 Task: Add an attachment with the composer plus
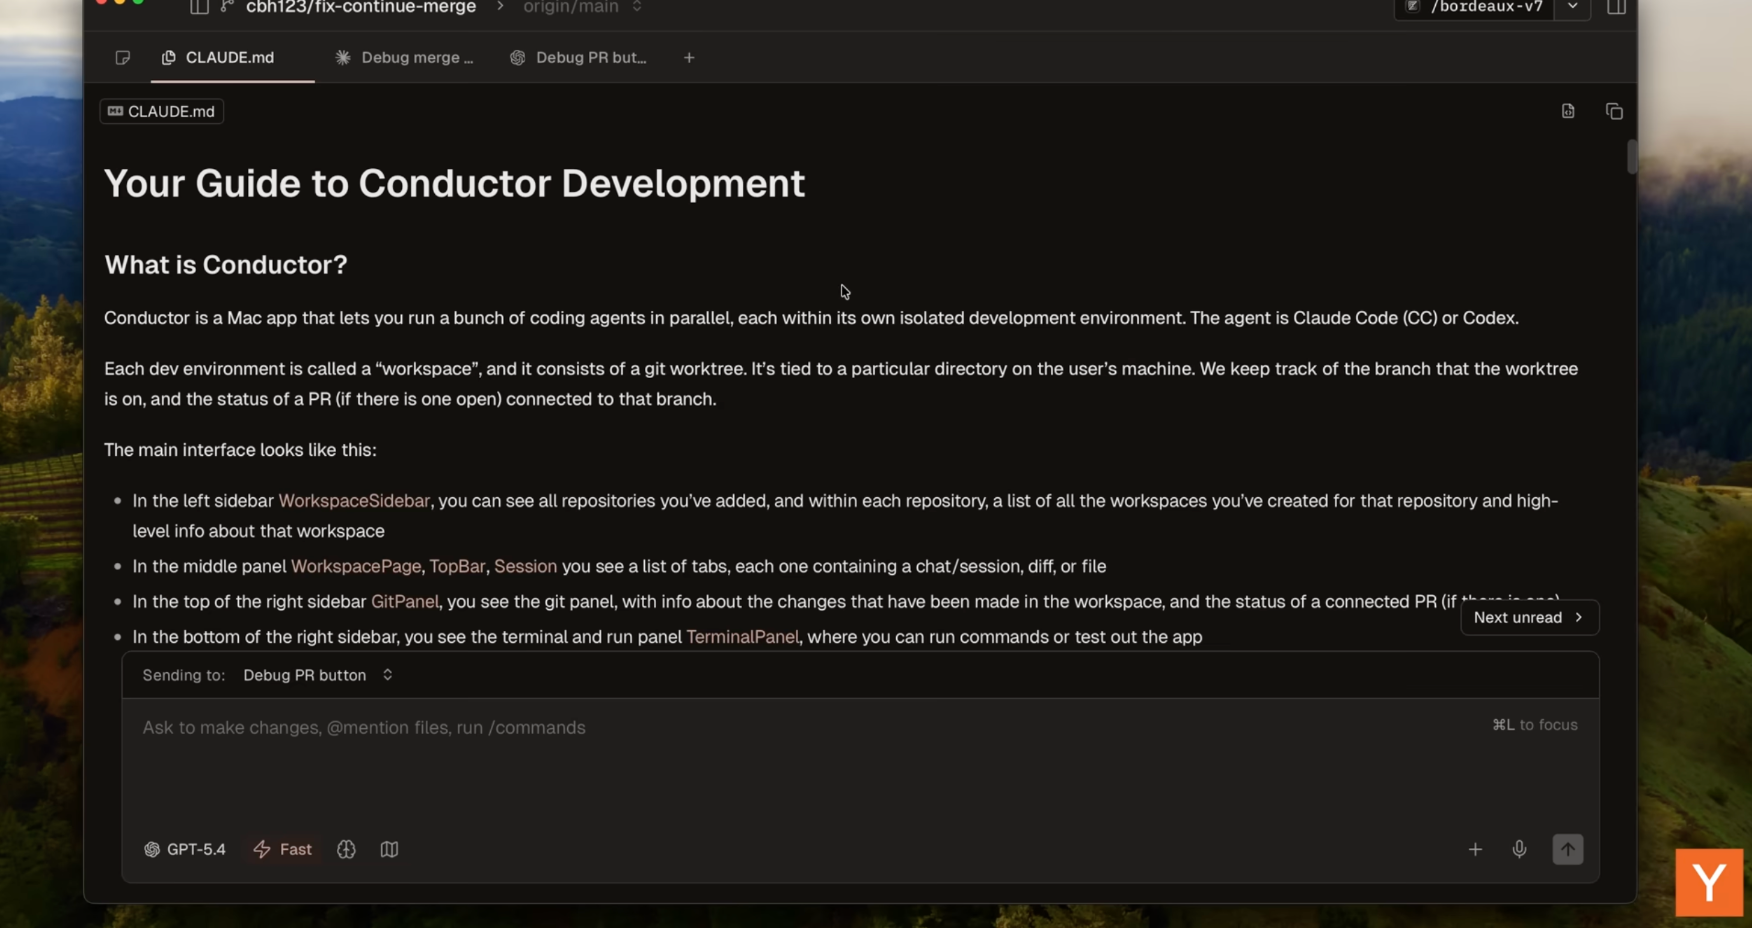pyautogui.click(x=1475, y=849)
